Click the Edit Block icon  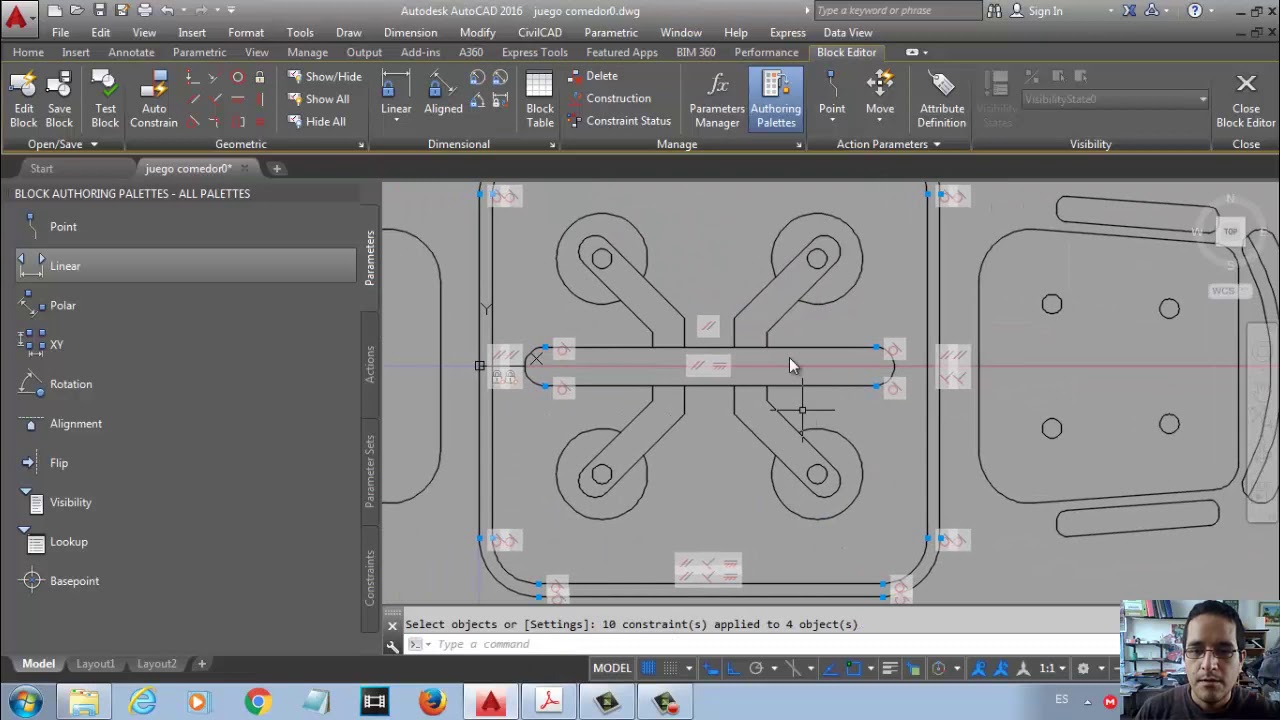coord(23,99)
